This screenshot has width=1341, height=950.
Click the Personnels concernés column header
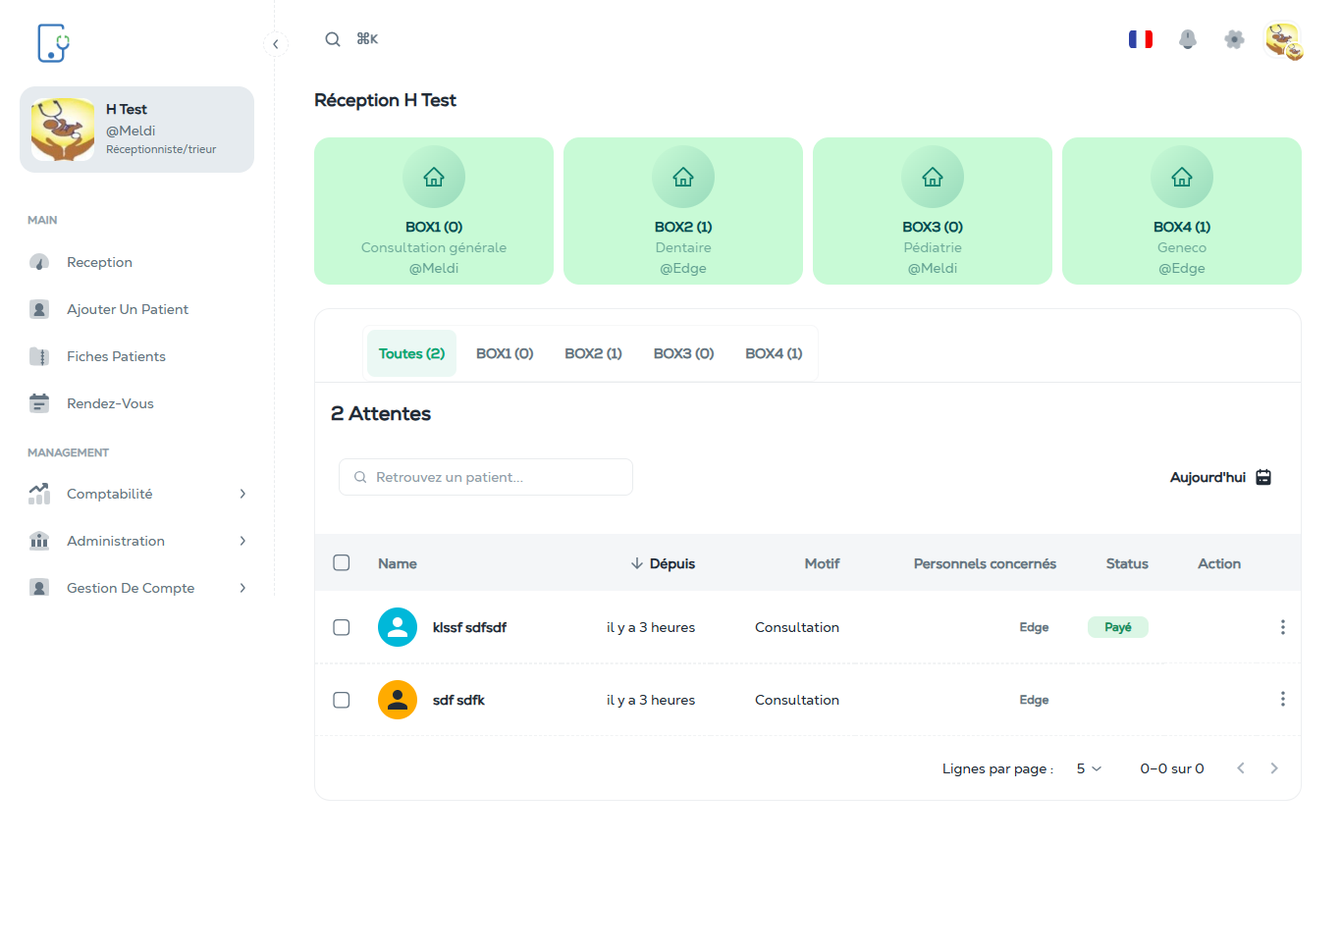pyautogui.click(x=985, y=564)
